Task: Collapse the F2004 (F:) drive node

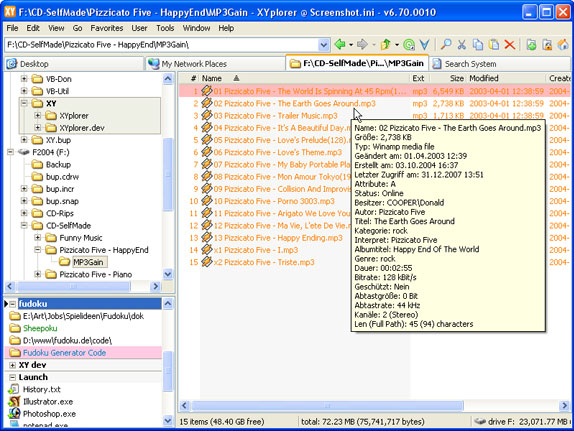Action: pyautogui.click(x=10, y=152)
